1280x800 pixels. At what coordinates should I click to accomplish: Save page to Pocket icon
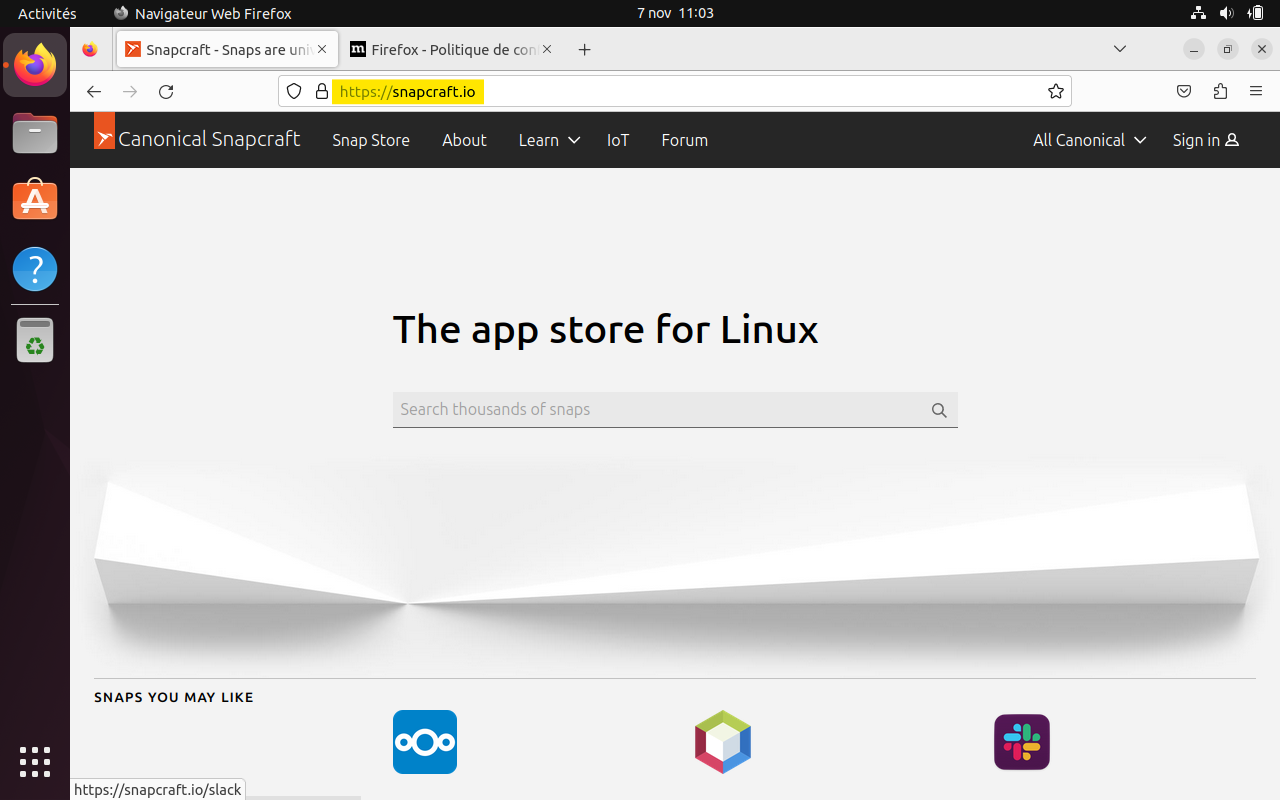(x=1184, y=92)
